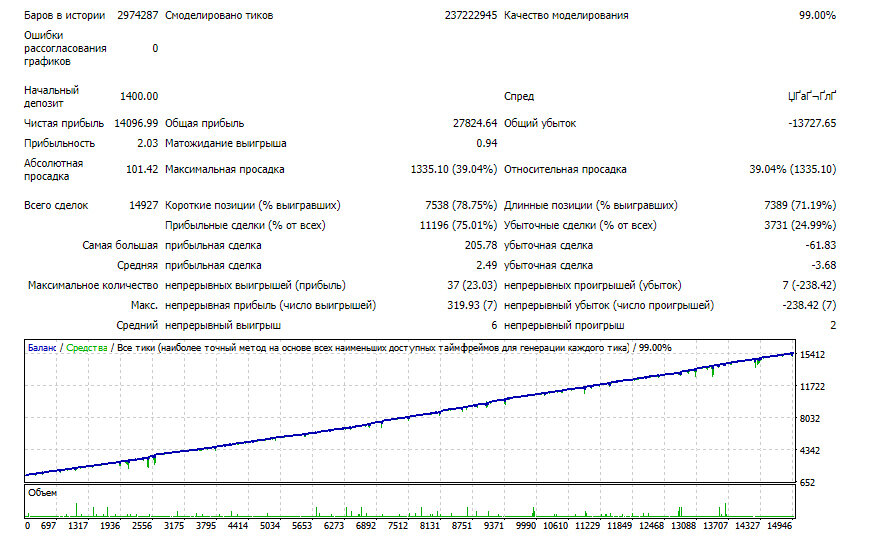
Task: Click the 652 value on chart axis
Action: [807, 483]
